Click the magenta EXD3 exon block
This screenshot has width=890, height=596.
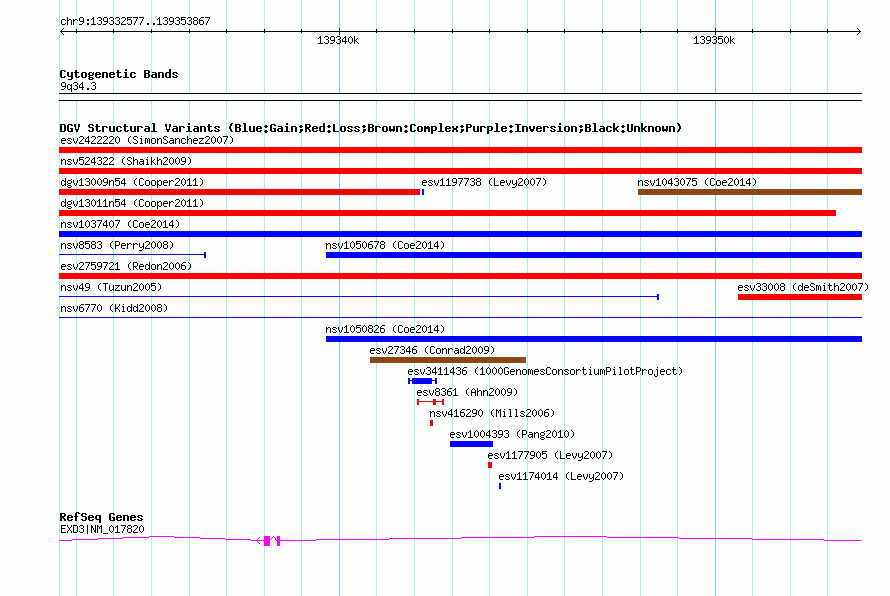click(267, 541)
